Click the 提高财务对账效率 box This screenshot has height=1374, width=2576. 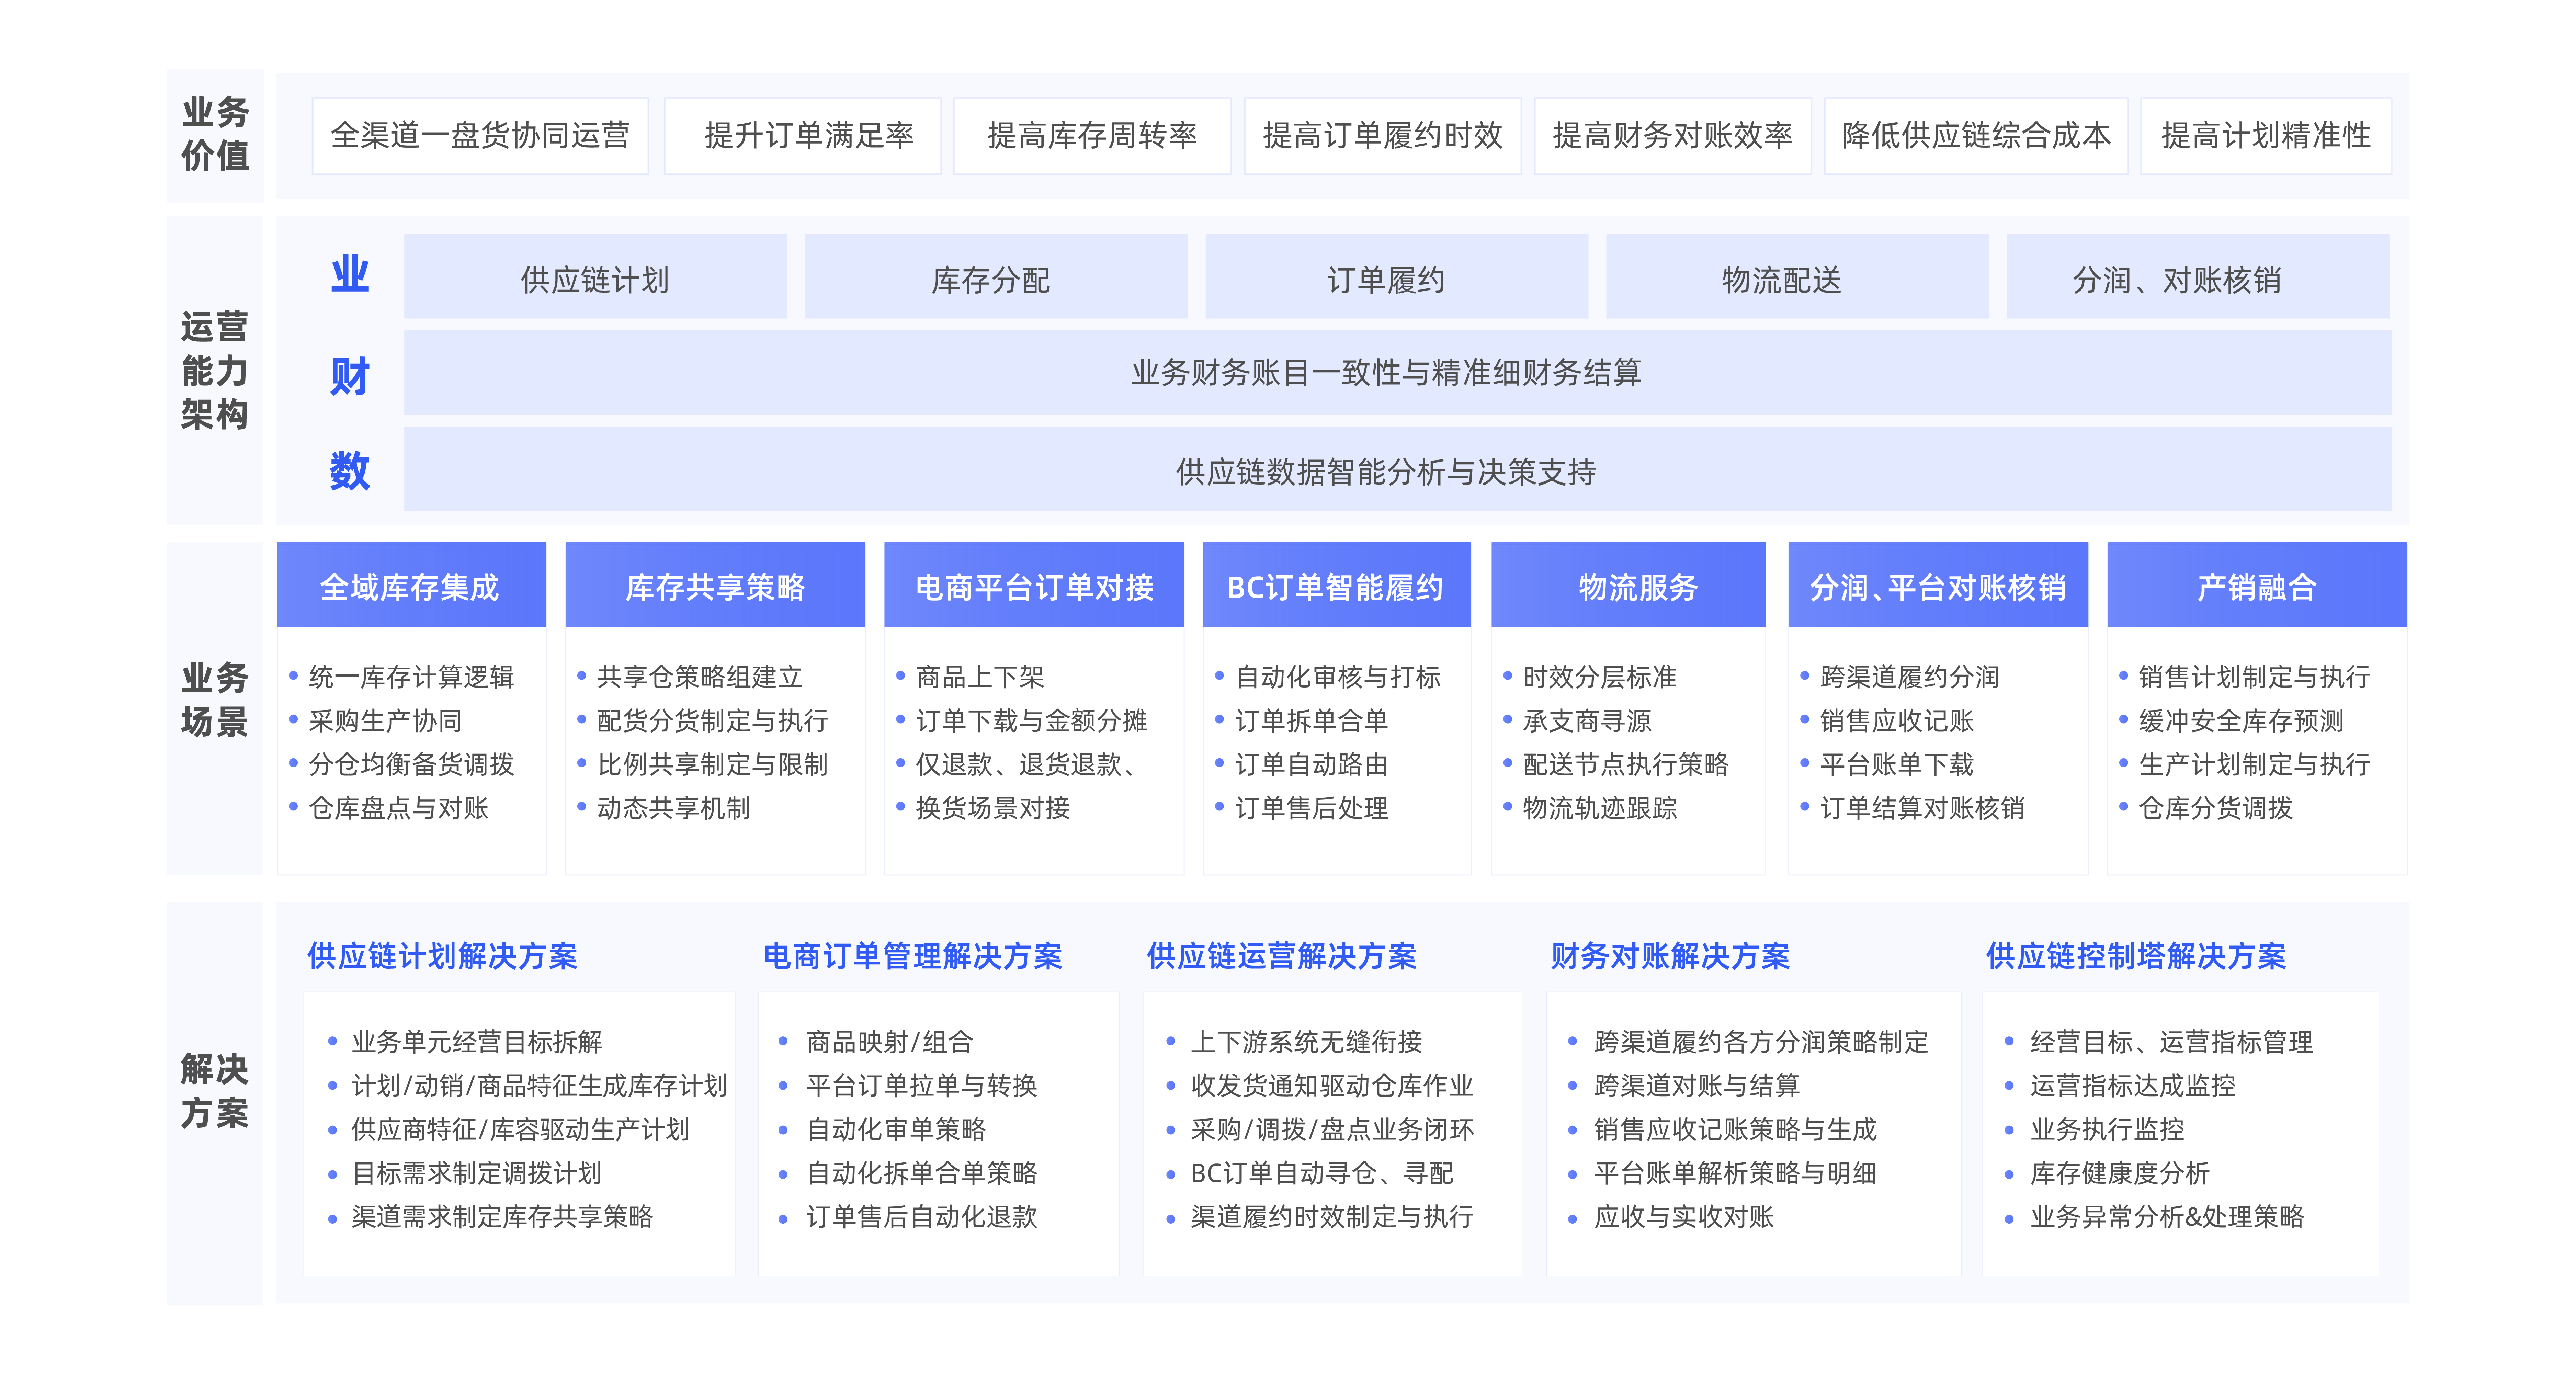tap(1673, 136)
